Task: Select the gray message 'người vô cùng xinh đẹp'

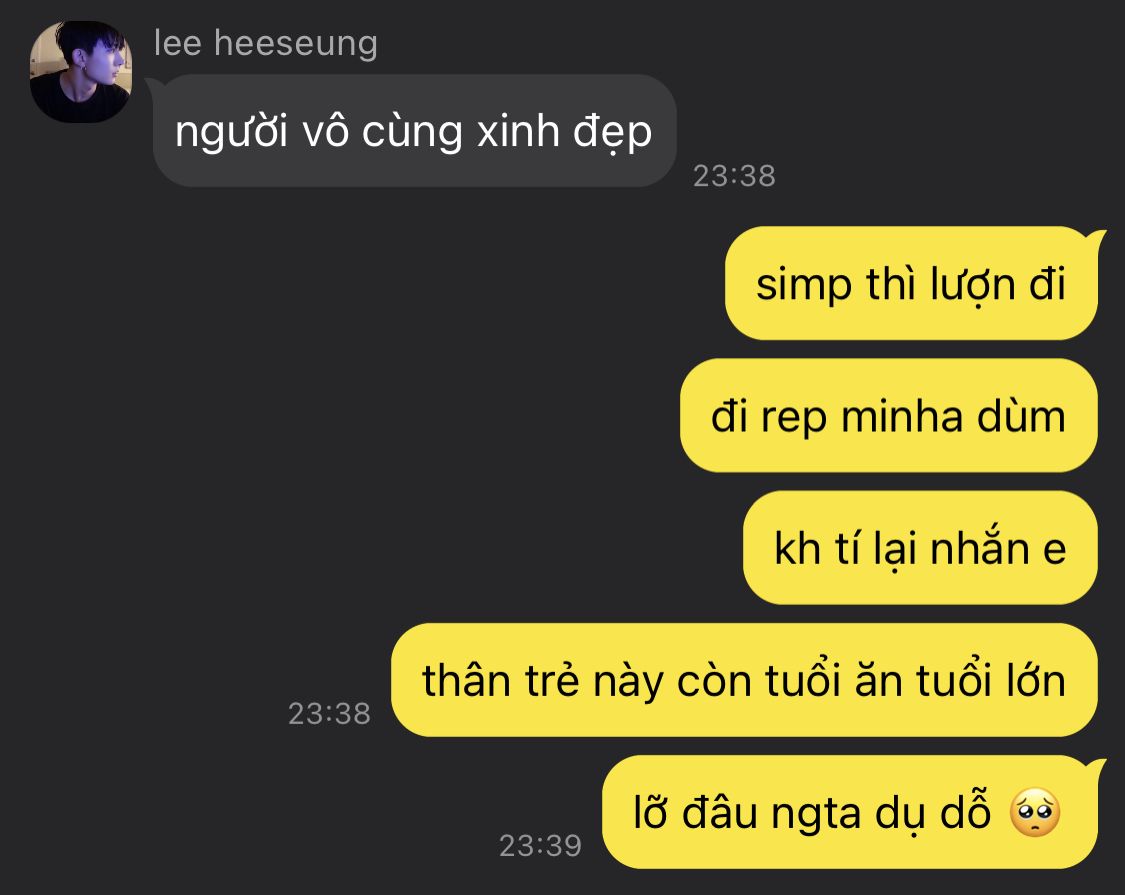Action: pos(415,131)
